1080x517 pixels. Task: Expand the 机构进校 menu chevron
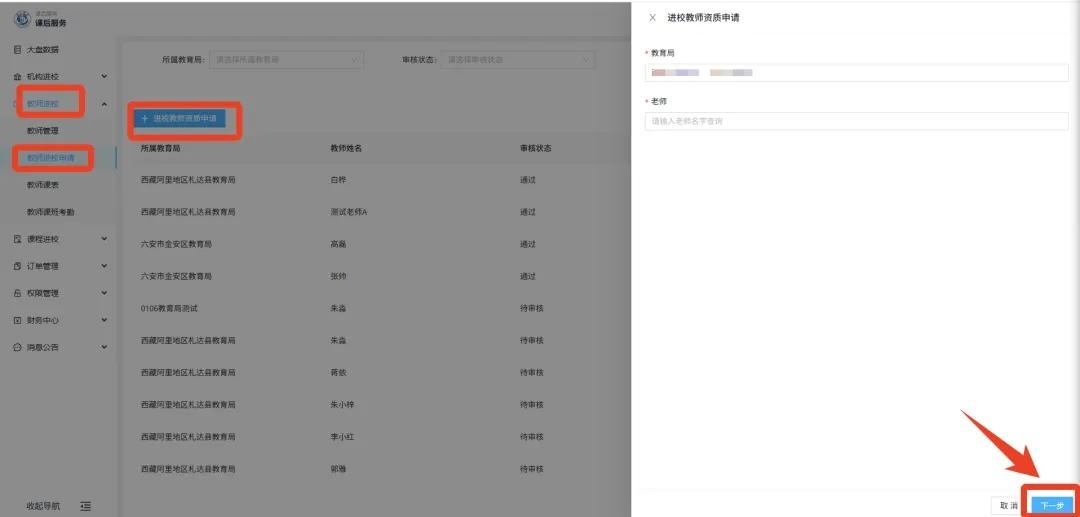[x=105, y=77]
